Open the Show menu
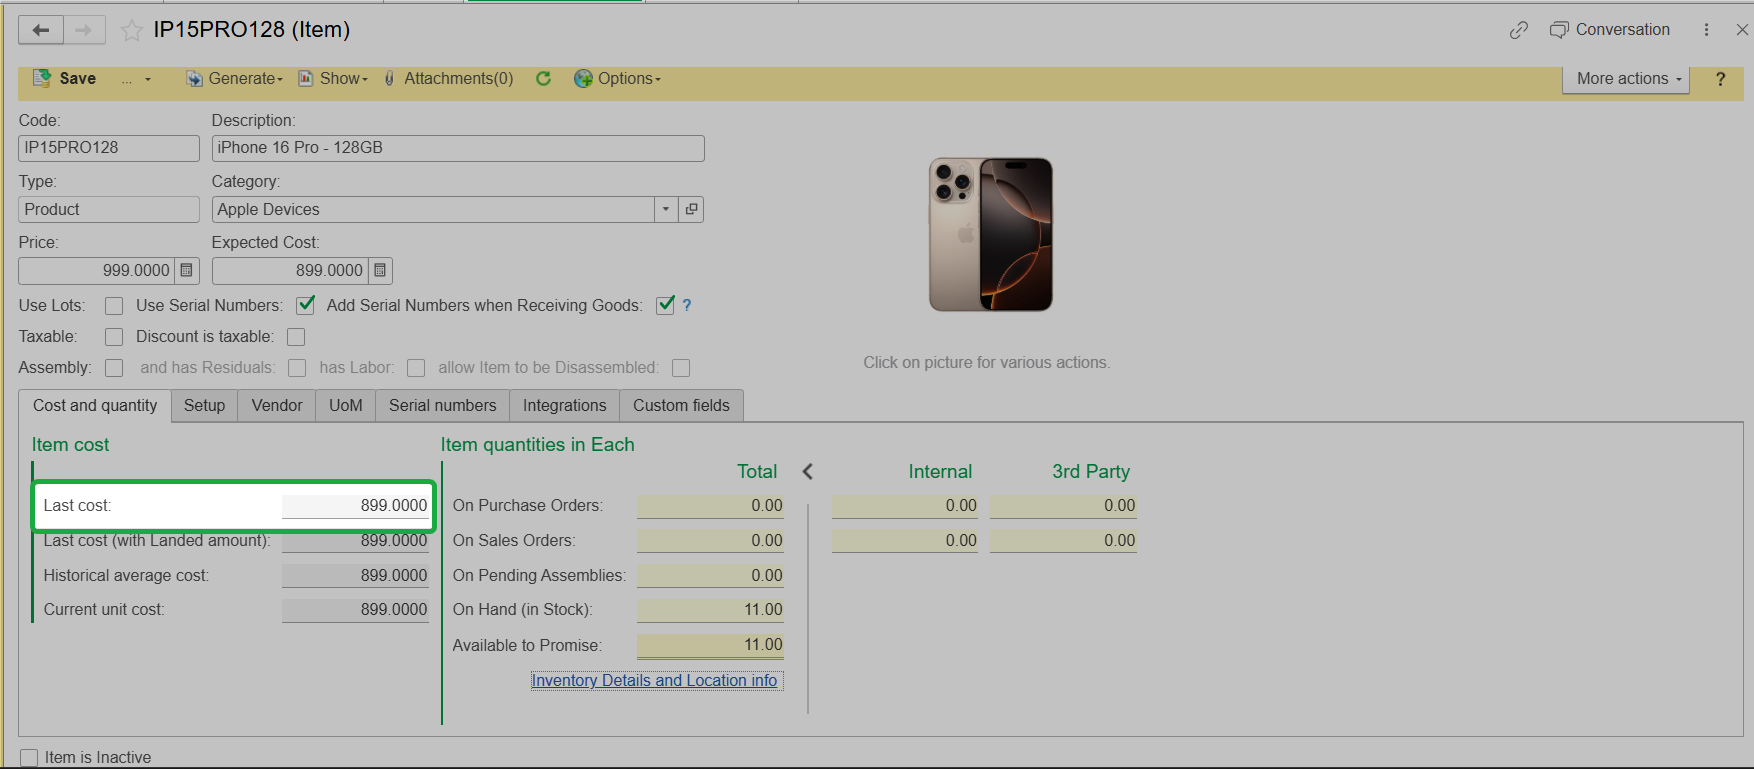Screen dimensions: 1754x769 click(x=334, y=78)
